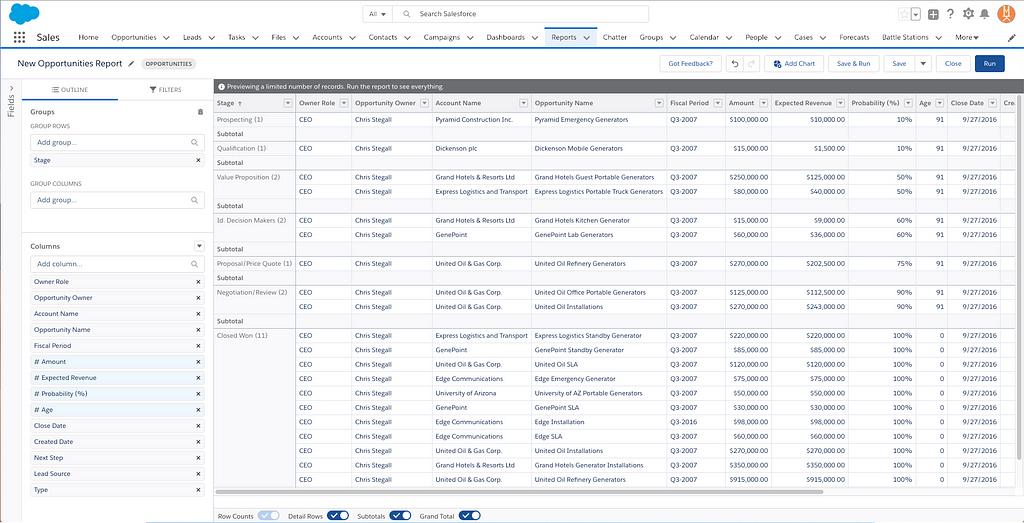Screen dimensions: 1024x523
Task: Turn off the Detail Rows switch
Action: pyautogui.click(x=338, y=516)
